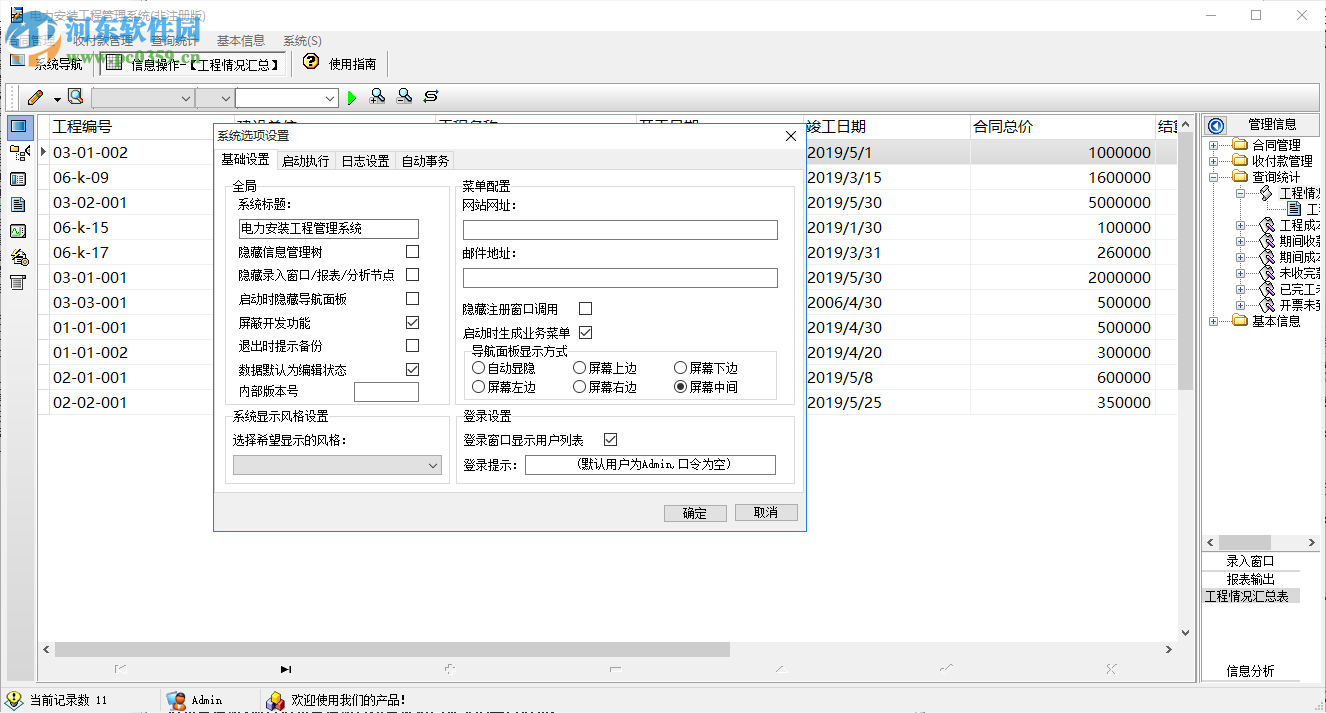Enable the 隐藏信息管理树 checkbox
Viewport: 1326px width, 713px height.
click(411, 252)
